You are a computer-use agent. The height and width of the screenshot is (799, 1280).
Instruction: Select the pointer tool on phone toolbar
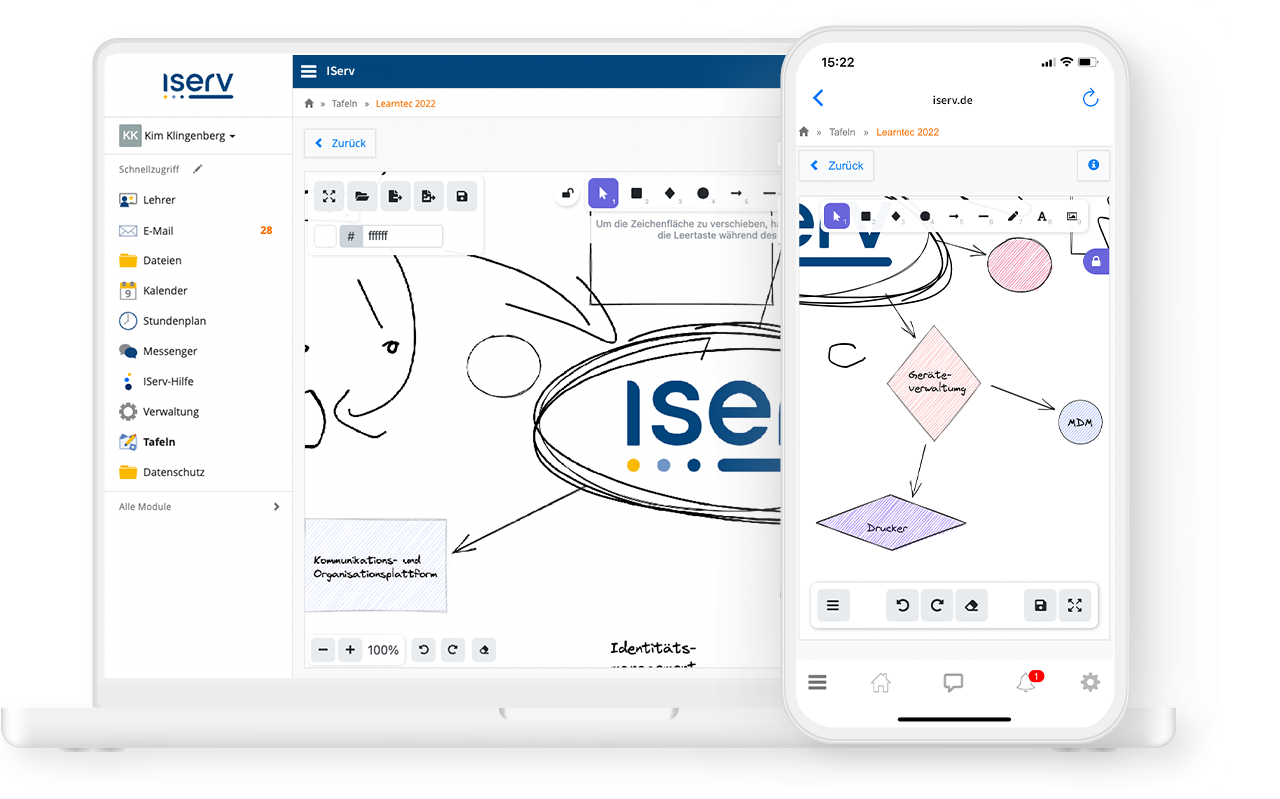836,216
